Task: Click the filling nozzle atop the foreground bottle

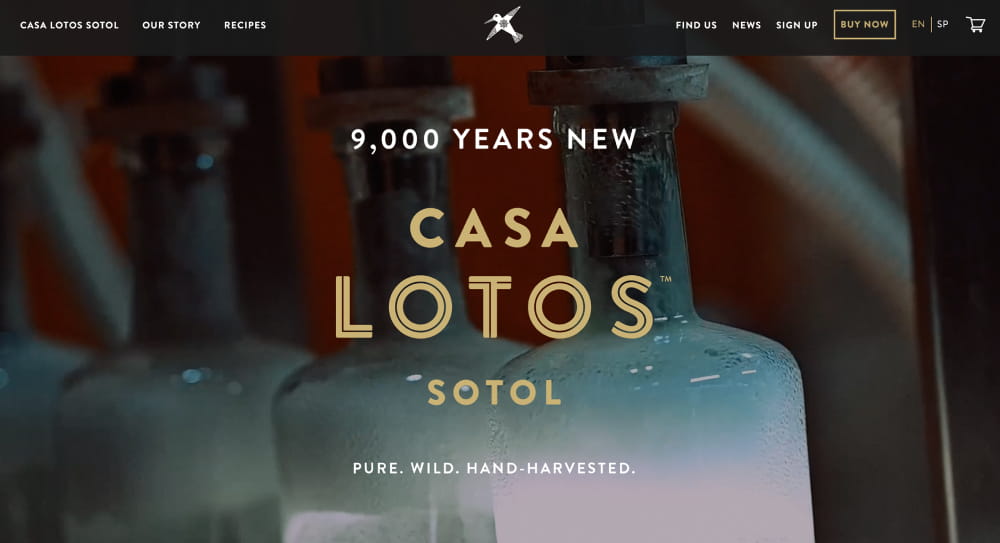Action: coord(619,80)
